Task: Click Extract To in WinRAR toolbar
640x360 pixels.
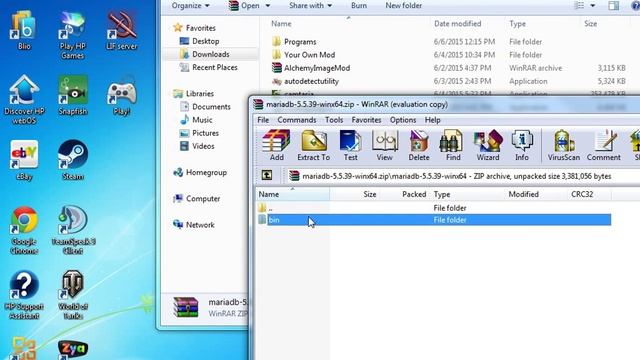Action: (x=313, y=146)
